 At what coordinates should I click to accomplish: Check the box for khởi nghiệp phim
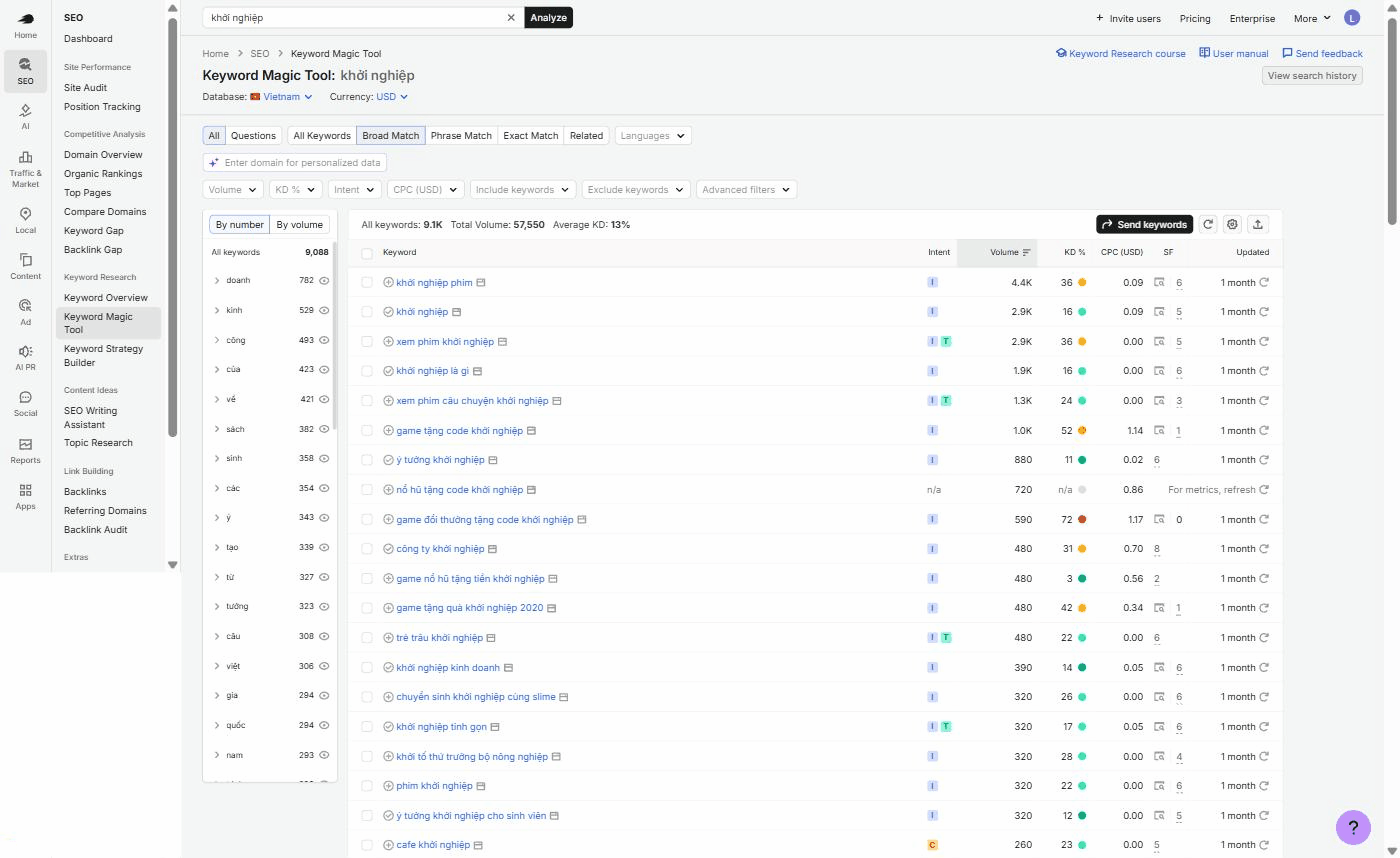pyautogui.click(x=367, y=283)
